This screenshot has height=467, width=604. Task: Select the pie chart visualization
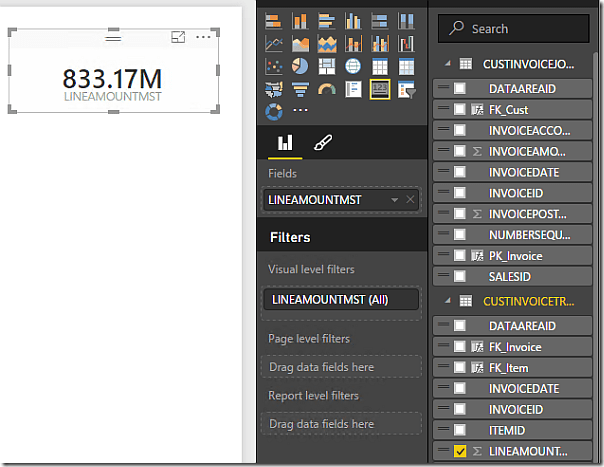click(301, 66)
